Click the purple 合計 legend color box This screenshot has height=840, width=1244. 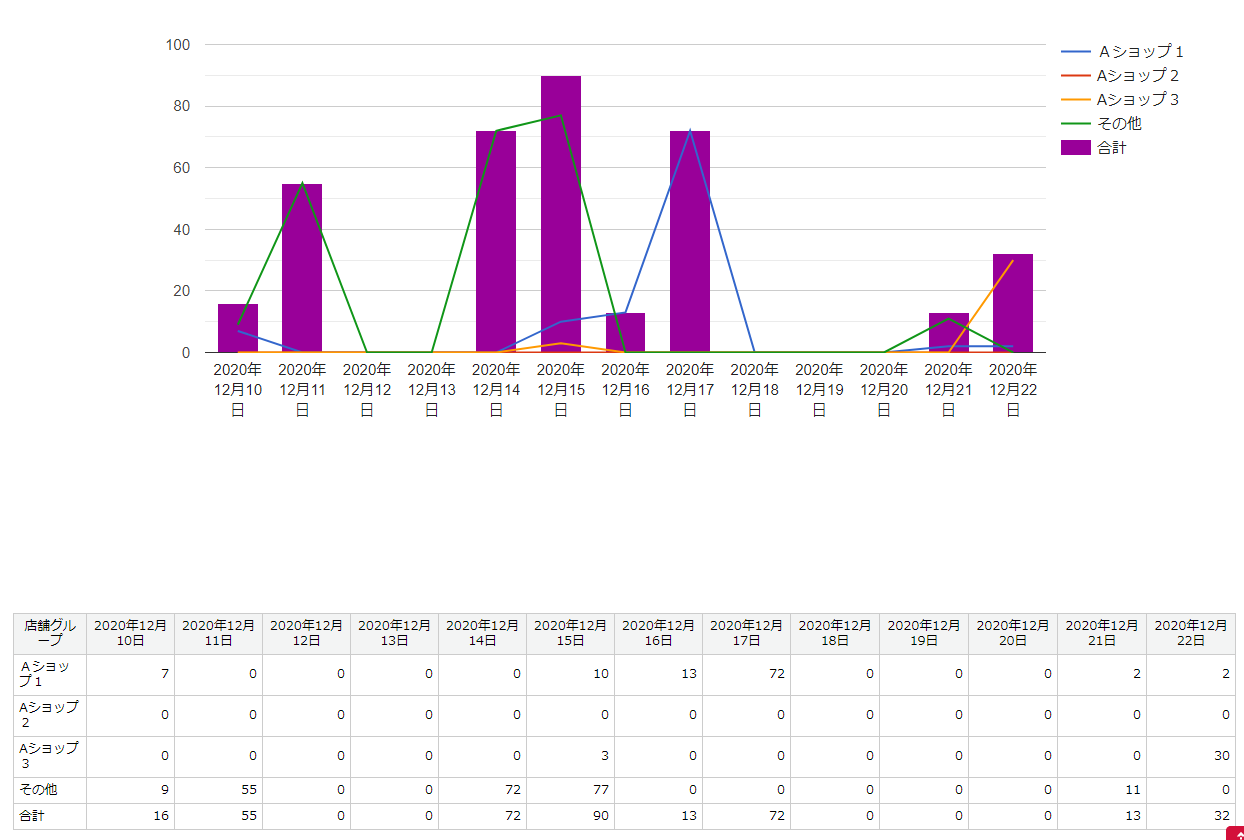[x=1076, y=148]
